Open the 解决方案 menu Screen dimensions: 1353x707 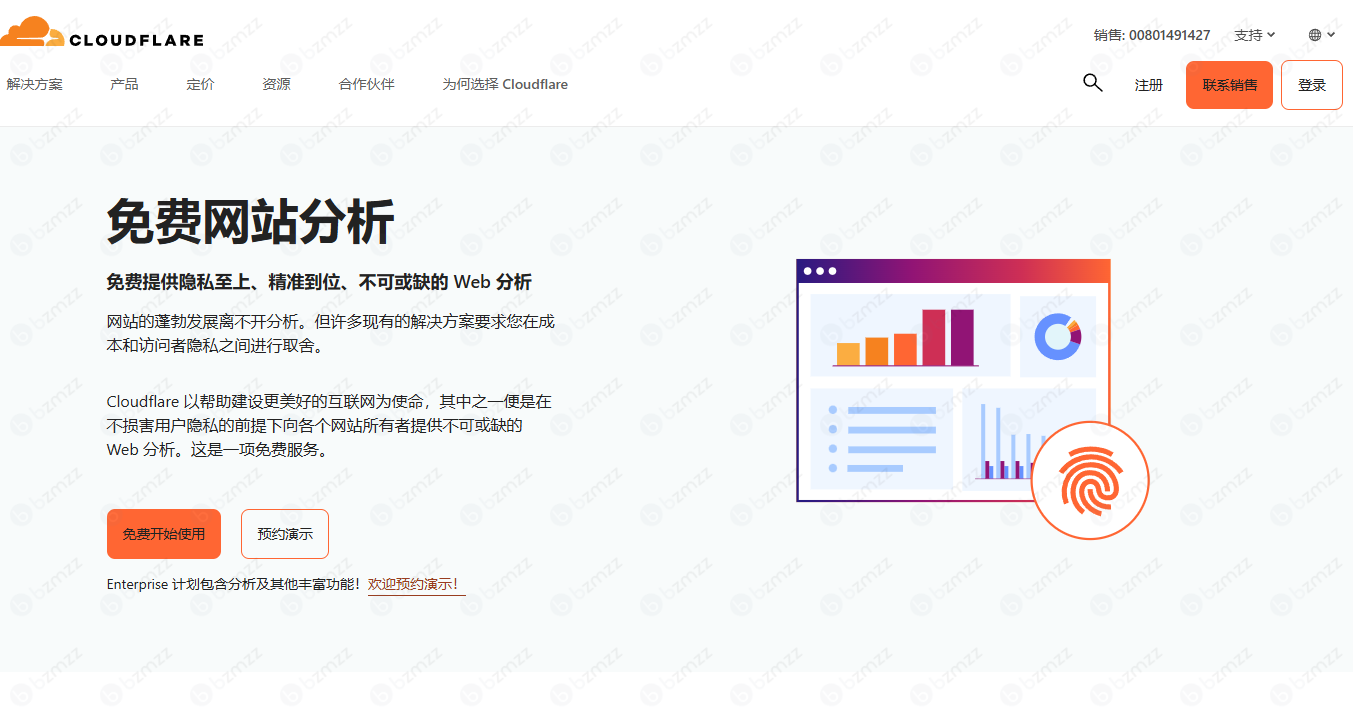pos(34,84)
